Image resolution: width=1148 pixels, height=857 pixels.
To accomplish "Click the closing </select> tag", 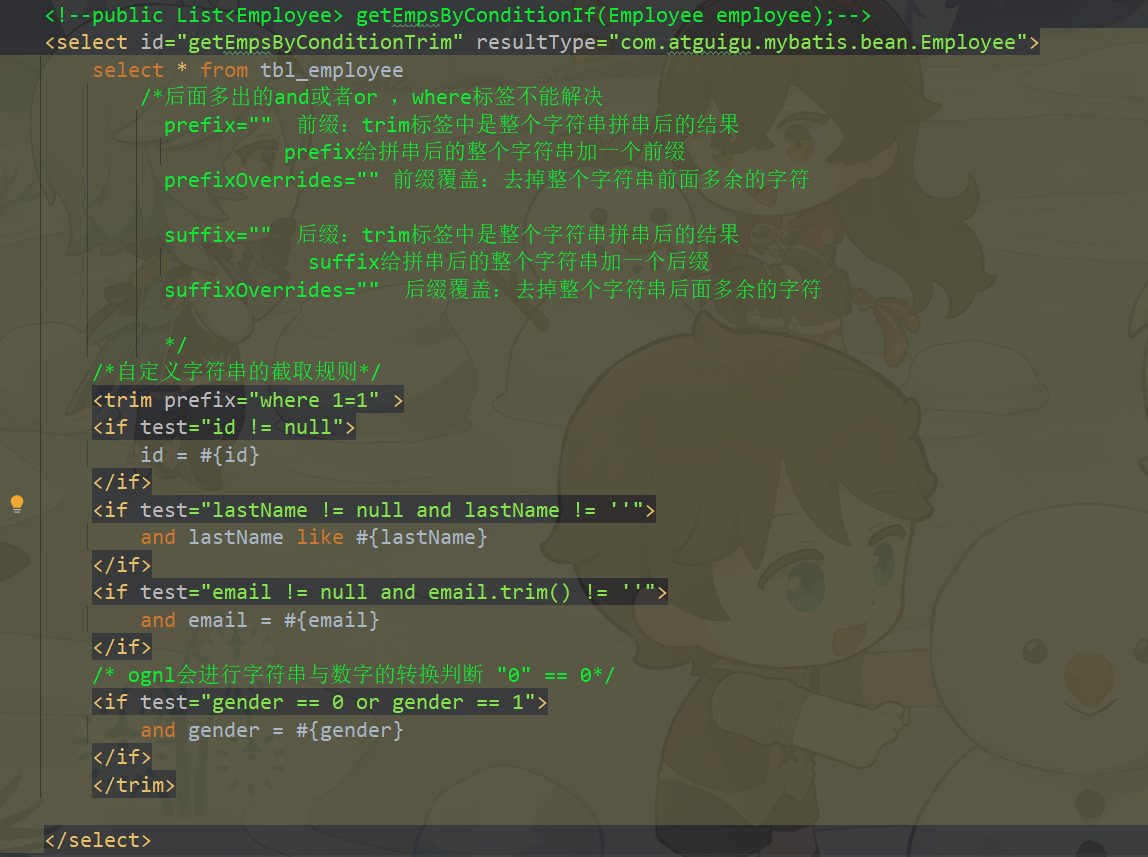I will pos(98,840).
